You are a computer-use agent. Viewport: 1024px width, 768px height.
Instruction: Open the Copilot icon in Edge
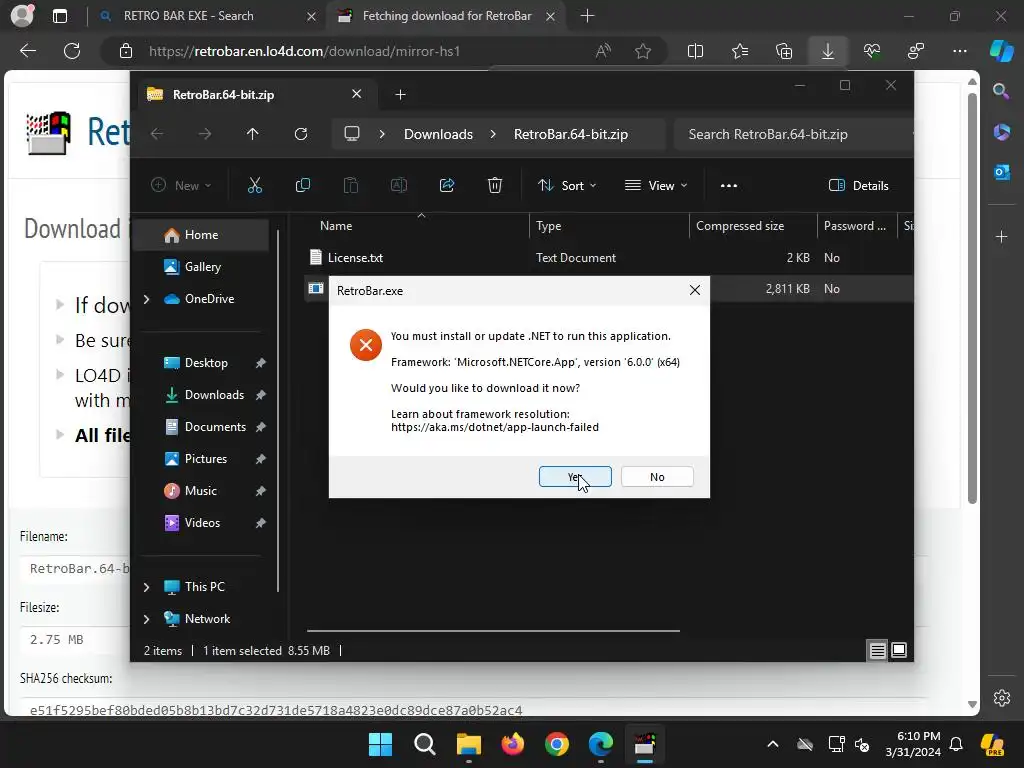pos(1002,51)
